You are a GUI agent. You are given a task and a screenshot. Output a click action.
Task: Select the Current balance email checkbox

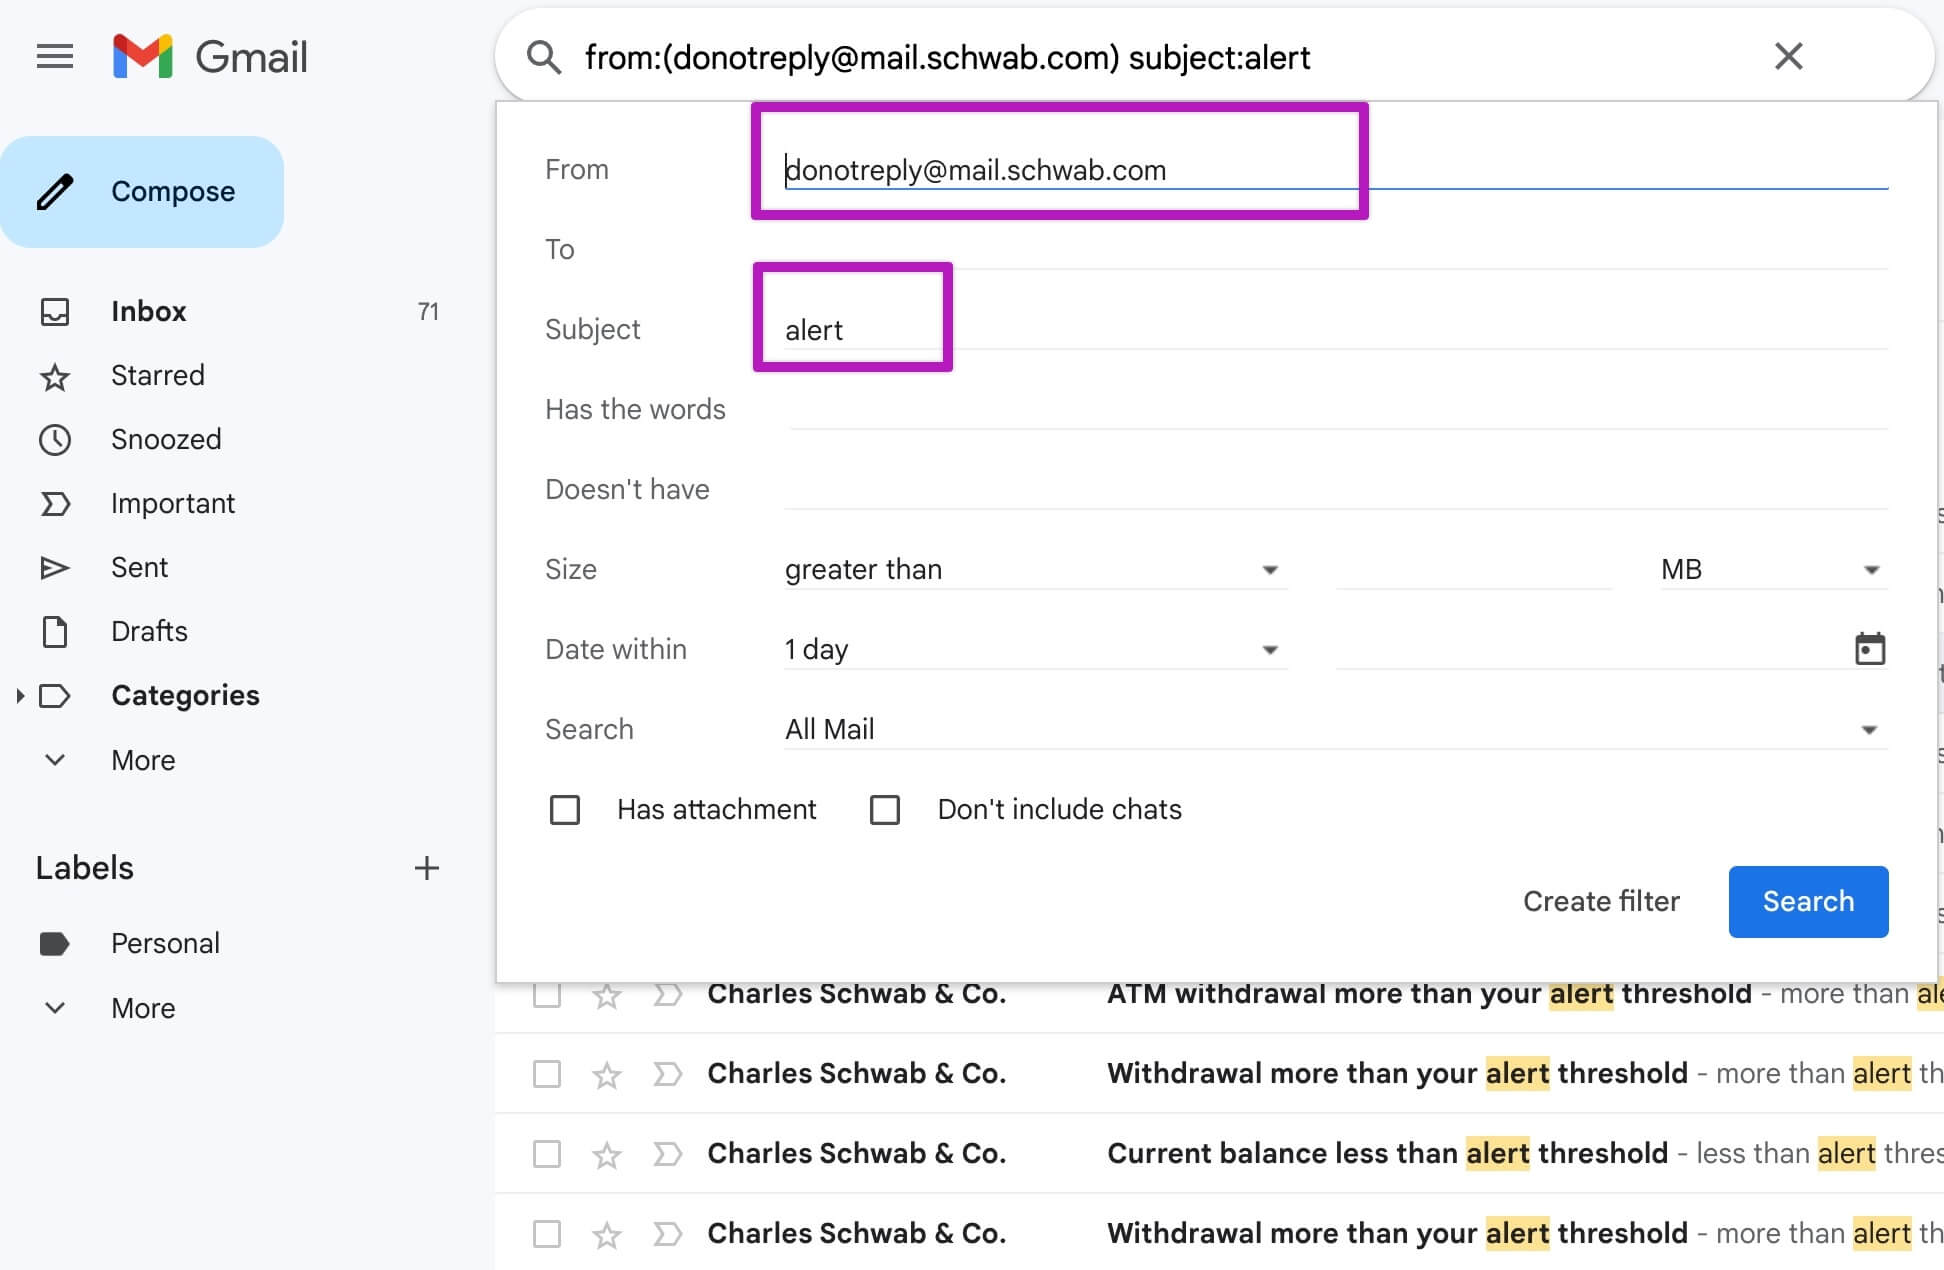547,1153
